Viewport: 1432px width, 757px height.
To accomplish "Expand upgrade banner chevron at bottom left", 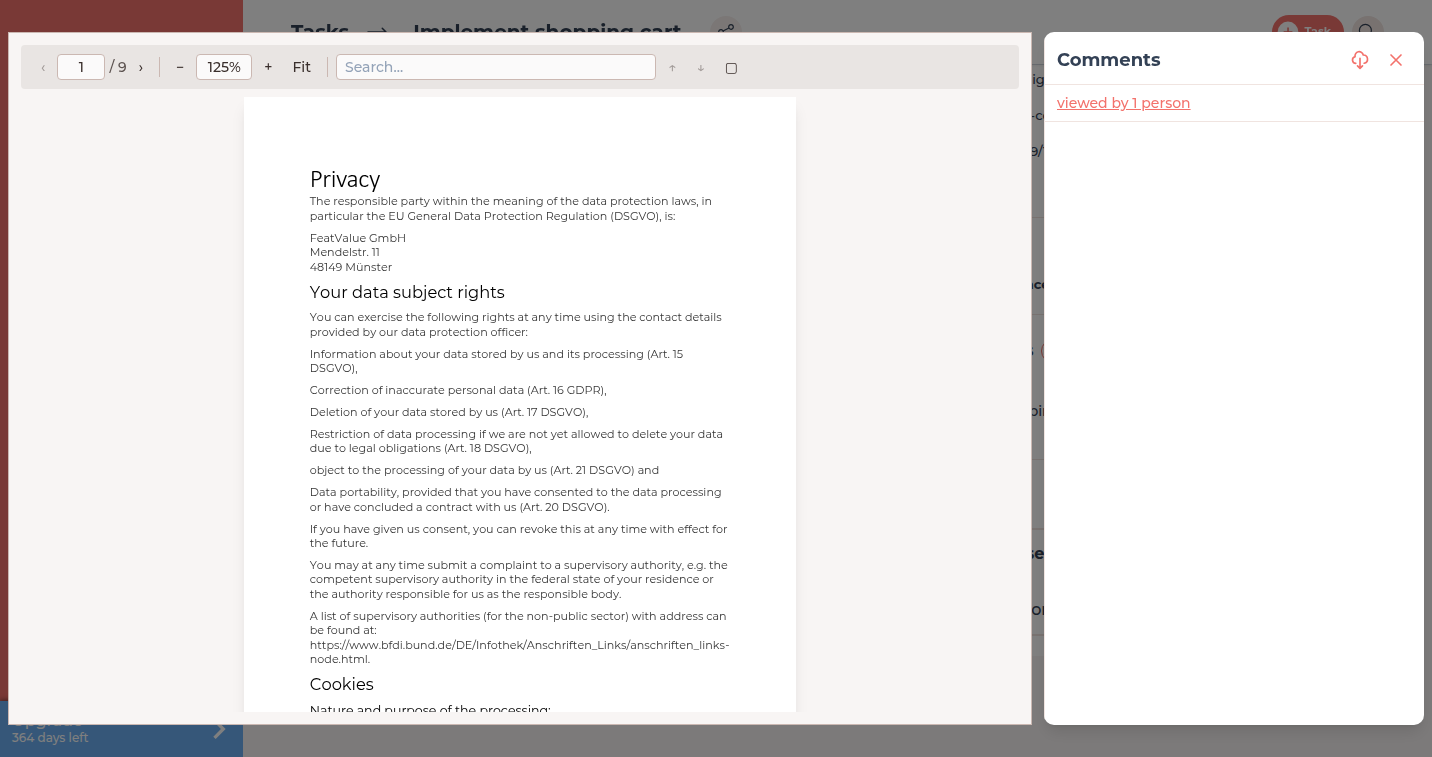I will [x=220, y=730].
